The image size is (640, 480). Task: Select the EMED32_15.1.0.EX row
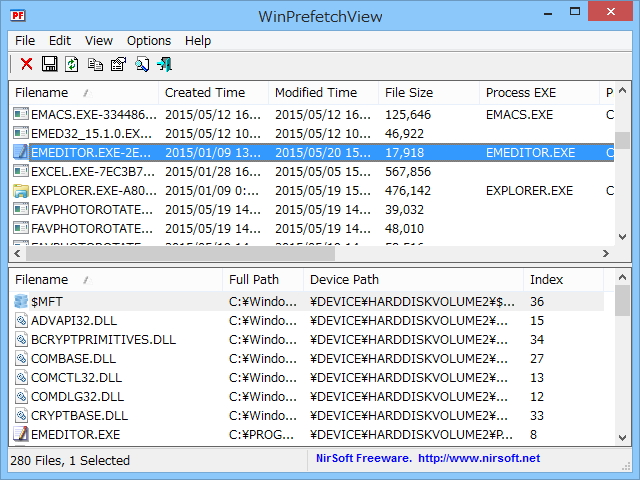(x=312, y=133)
